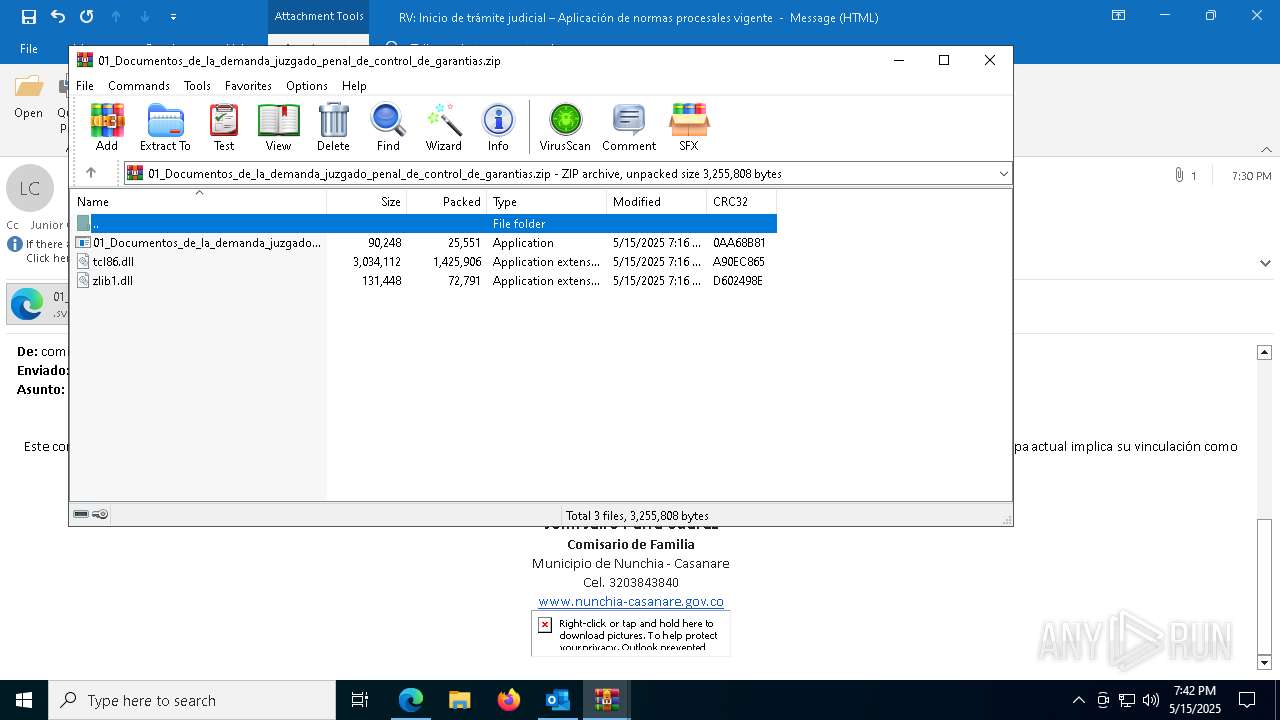Open the Favorites menu
Image resolution: width=1280 pixels, height=720 pixels.
248,86
